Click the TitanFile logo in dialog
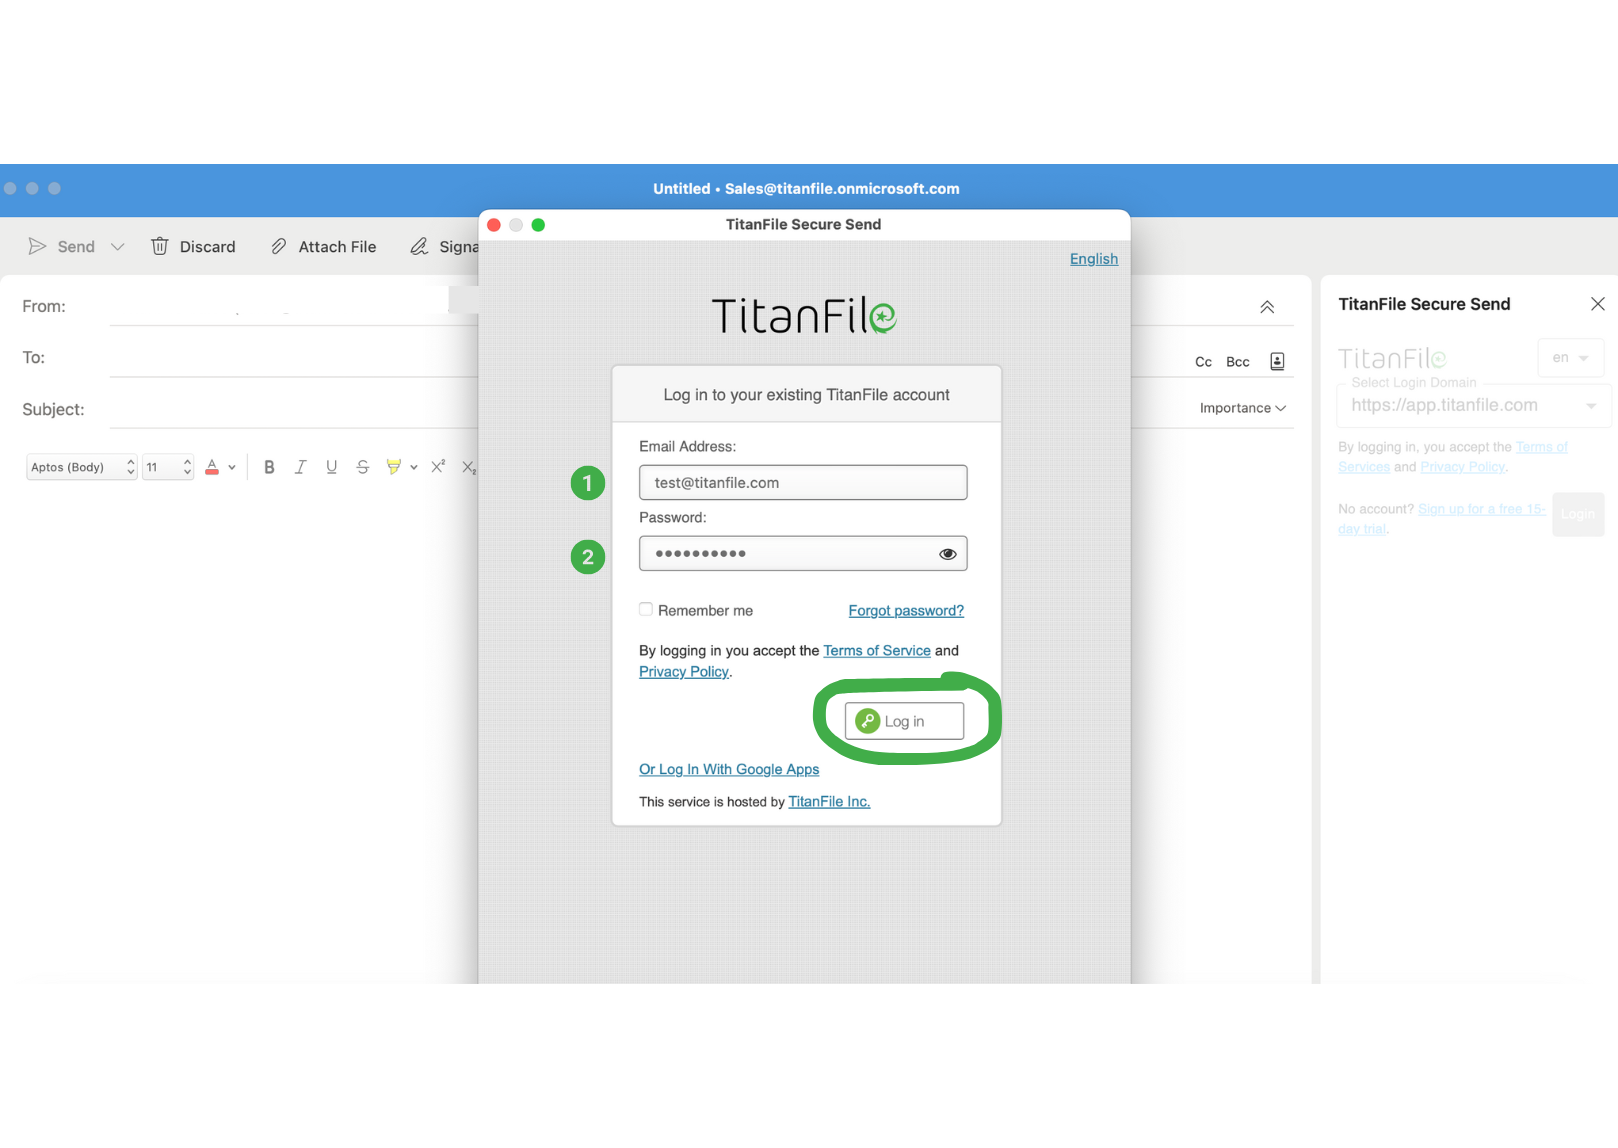The width and height of the screenshot is (1618, 1148). tap(804, 315)
